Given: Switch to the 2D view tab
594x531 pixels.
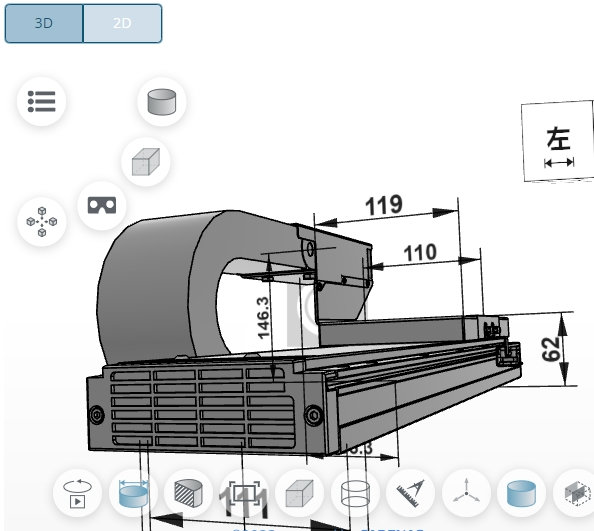Looking at the screenshot, I should tap(122, 23).
